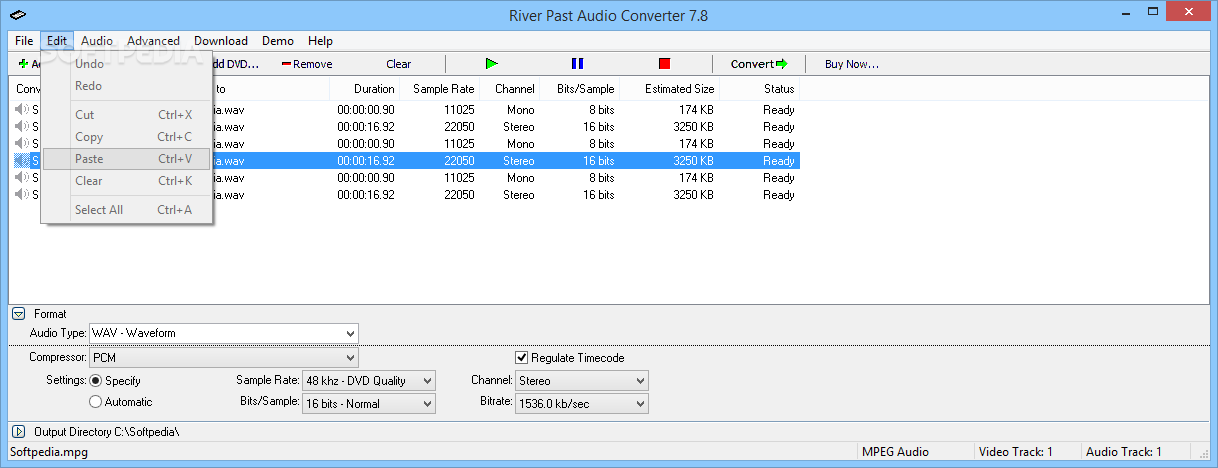1218x468 pixels.
Task: Sort by the Duration column header
Action: click(364, 89)
